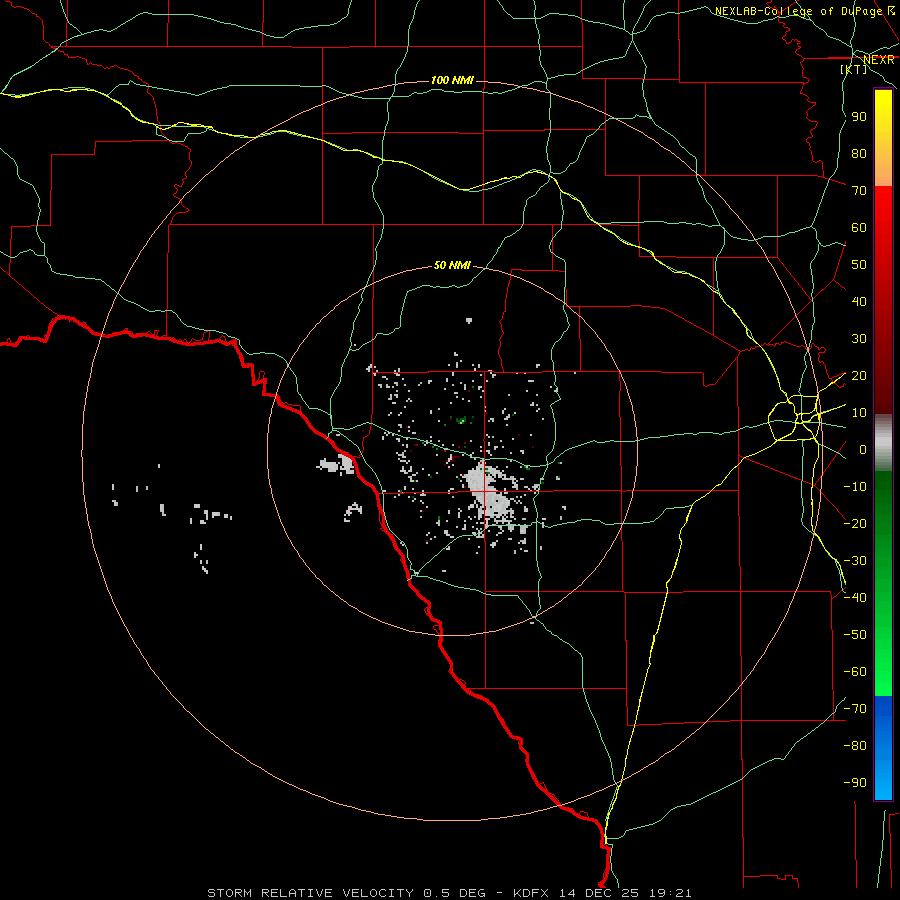Pick the -70 value on velocity scale

[x=855, y=709]
